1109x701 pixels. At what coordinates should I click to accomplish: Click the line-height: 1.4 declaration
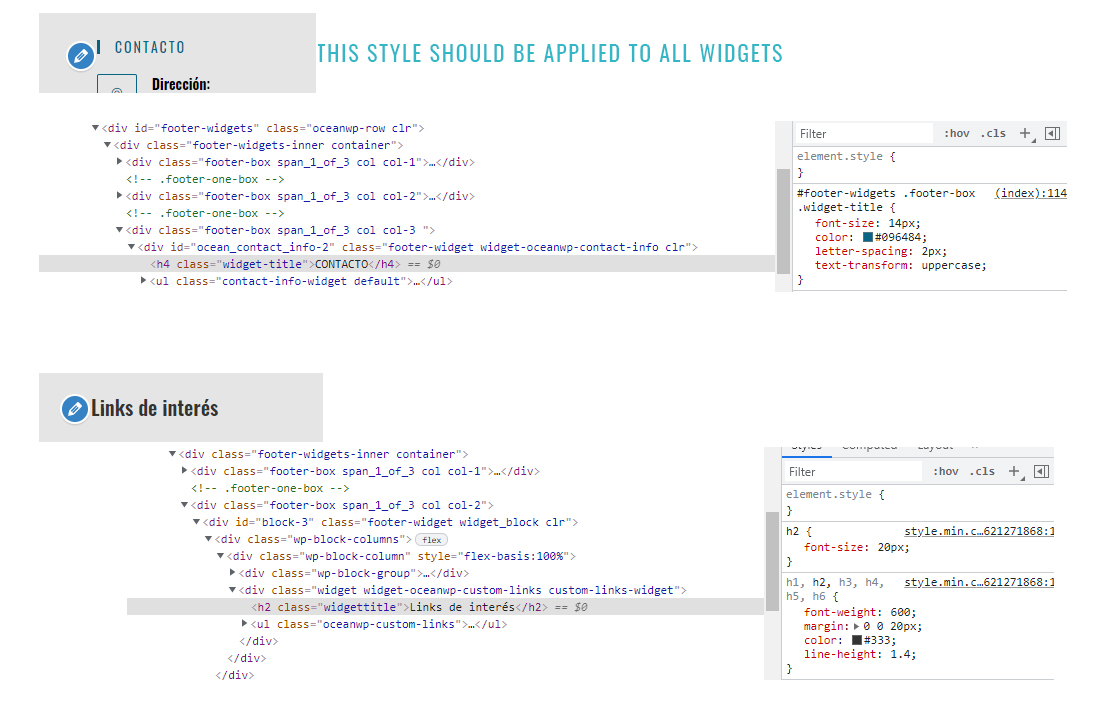[x=859, y=655]
